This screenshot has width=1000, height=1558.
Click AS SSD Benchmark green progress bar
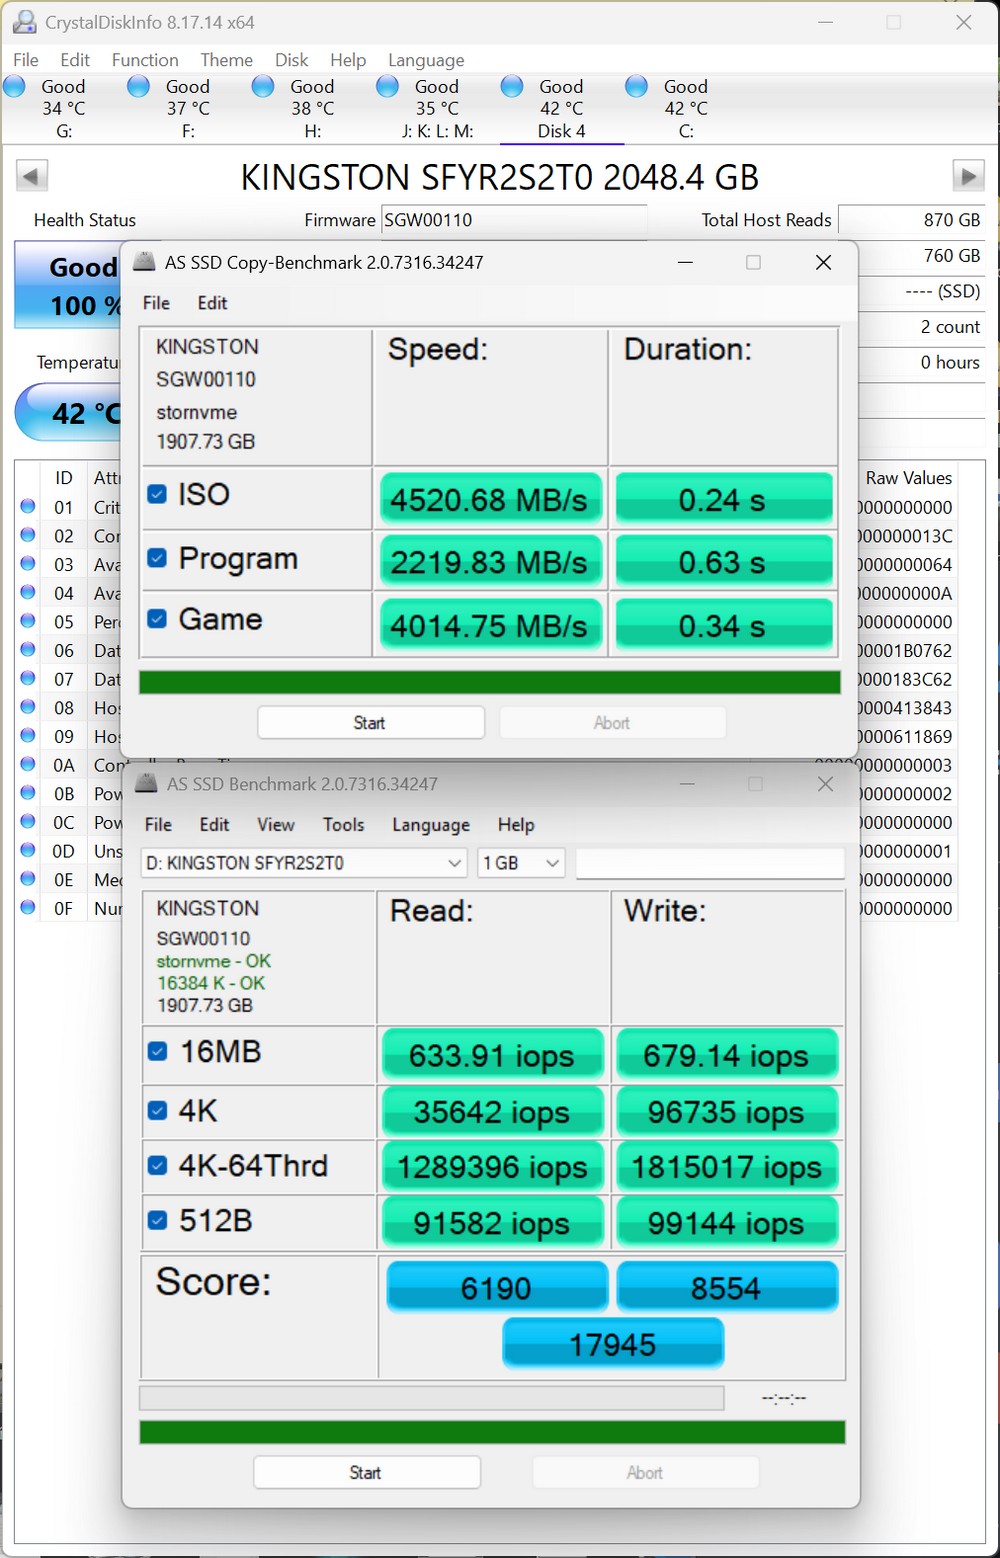click(x=492, y=1432)
